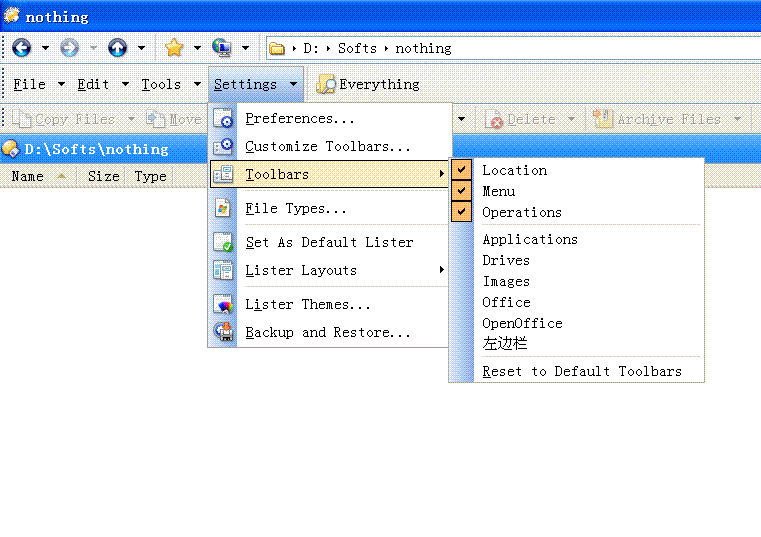Click the Move icon in operations toolbar
761x537 pixels.
(156, 119)
